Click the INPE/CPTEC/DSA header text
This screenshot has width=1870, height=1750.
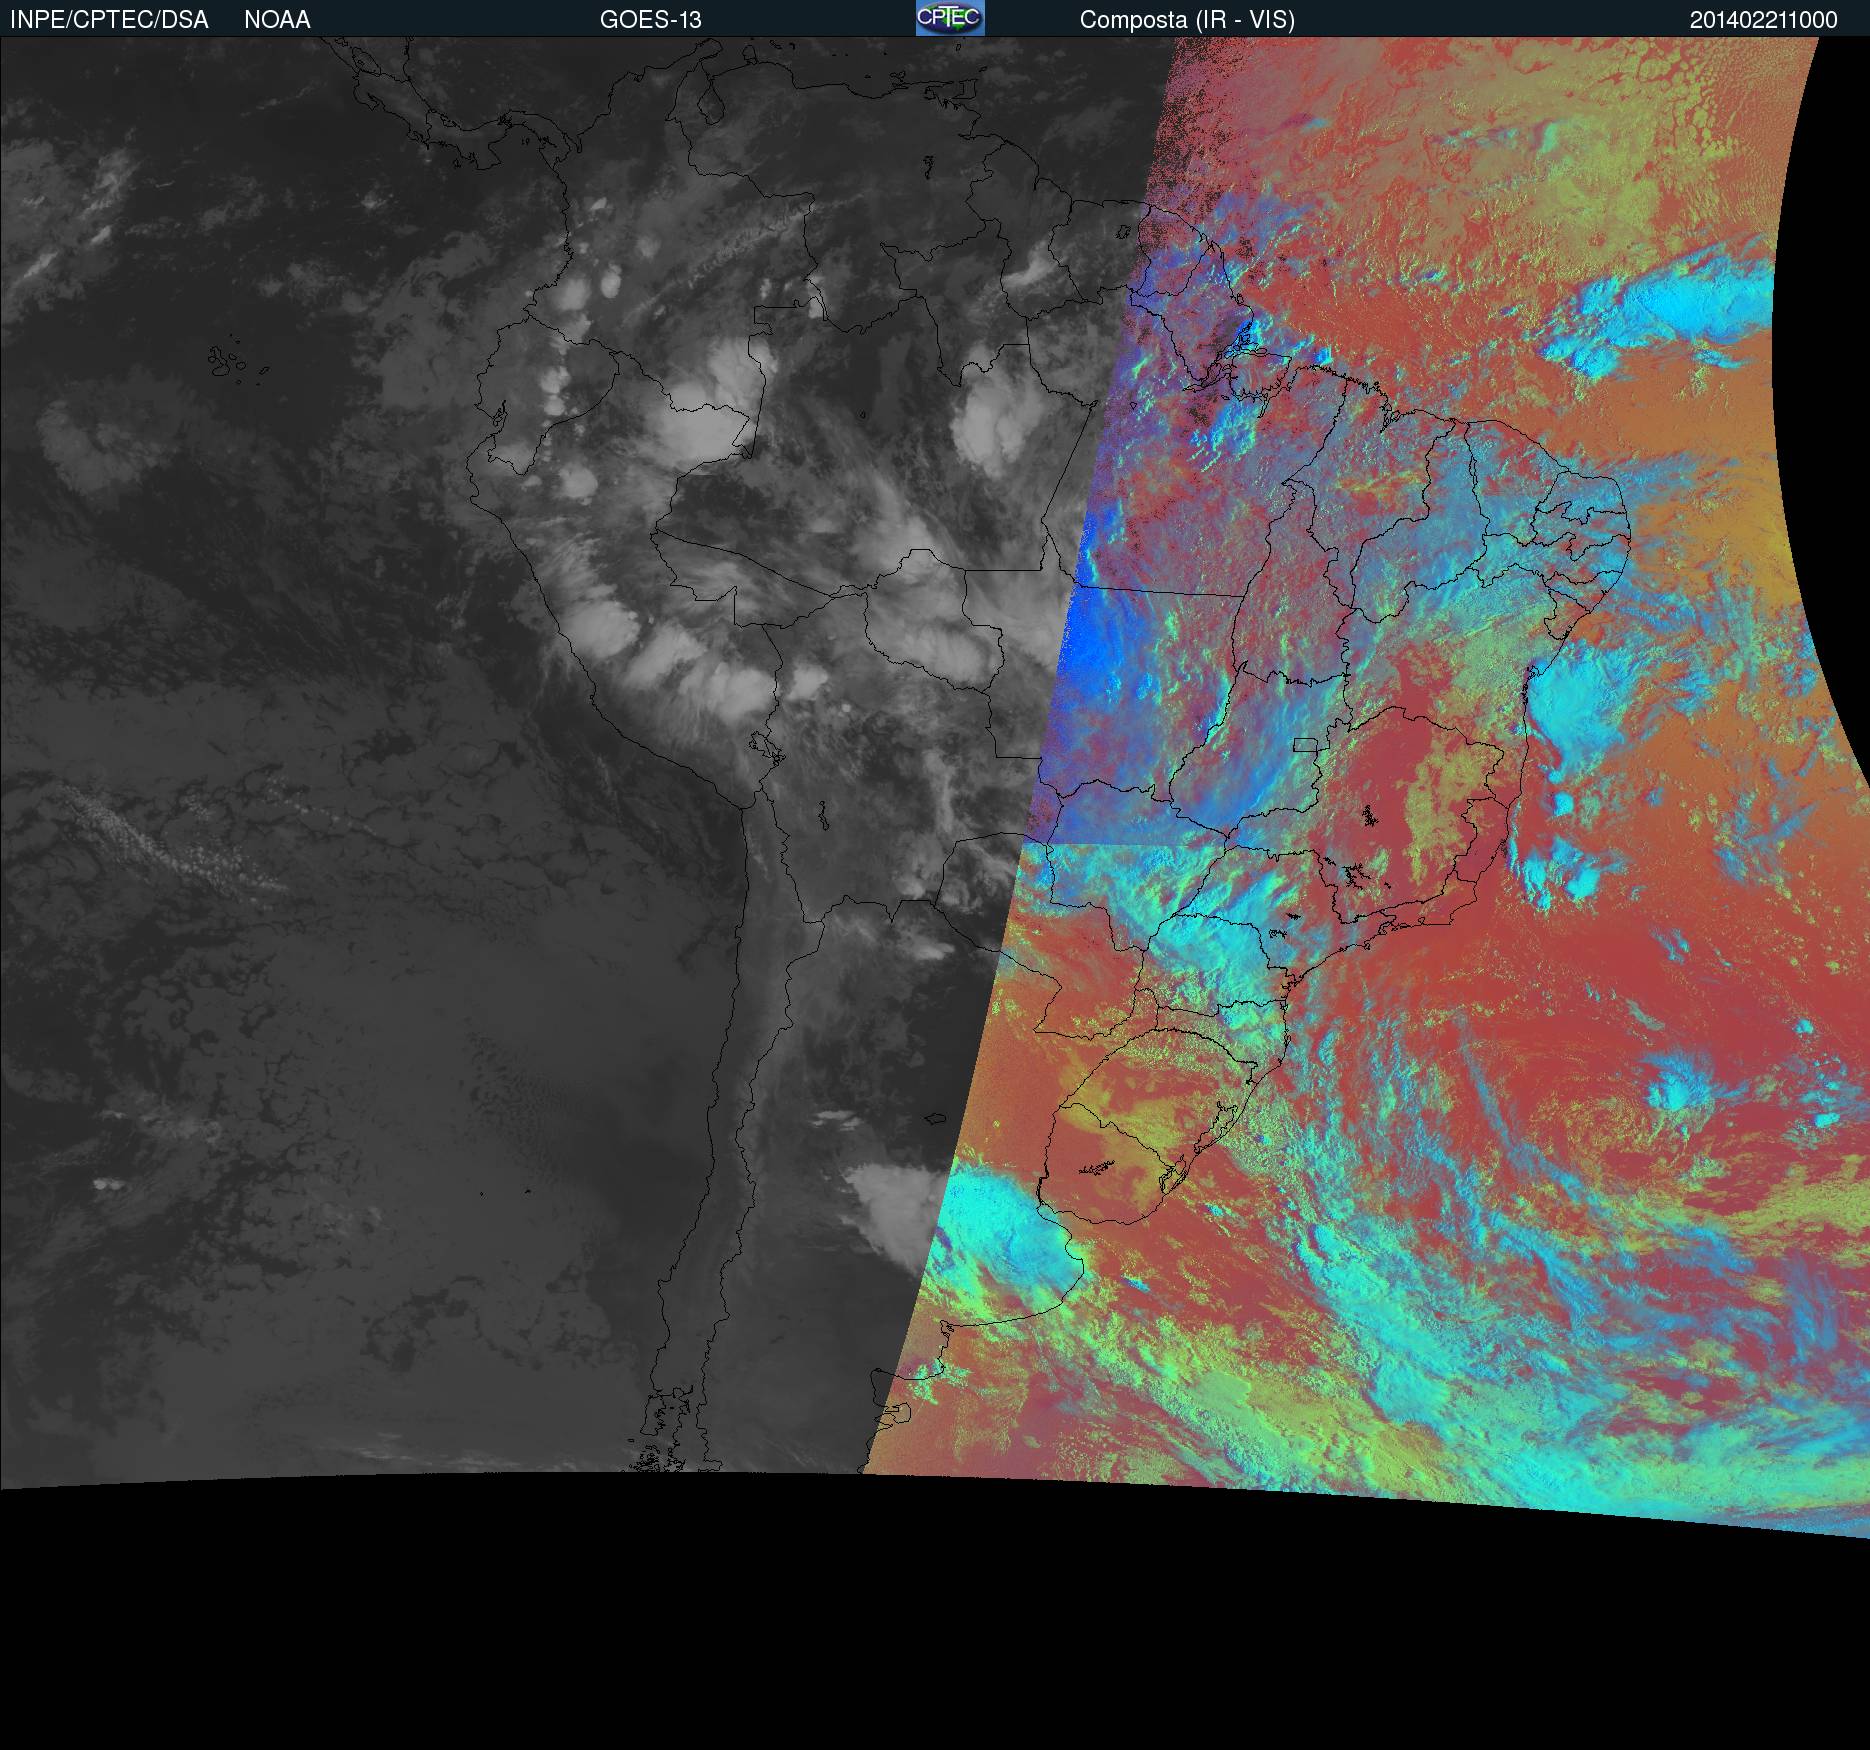109,20
